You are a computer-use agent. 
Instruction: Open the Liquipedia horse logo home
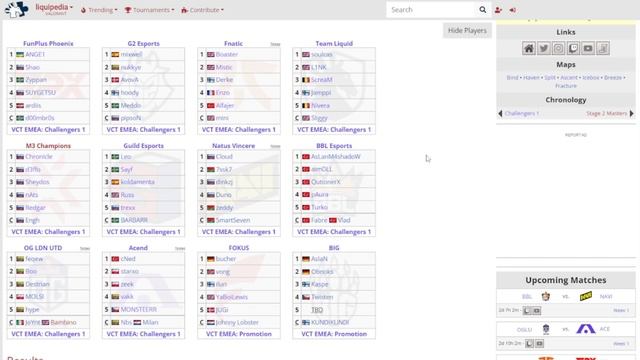(16, 9)
